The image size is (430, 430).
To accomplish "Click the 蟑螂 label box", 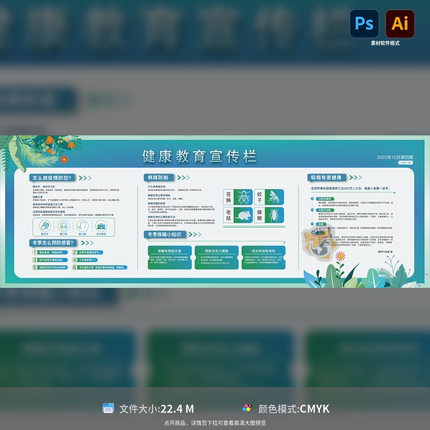I will pos(260,215).
